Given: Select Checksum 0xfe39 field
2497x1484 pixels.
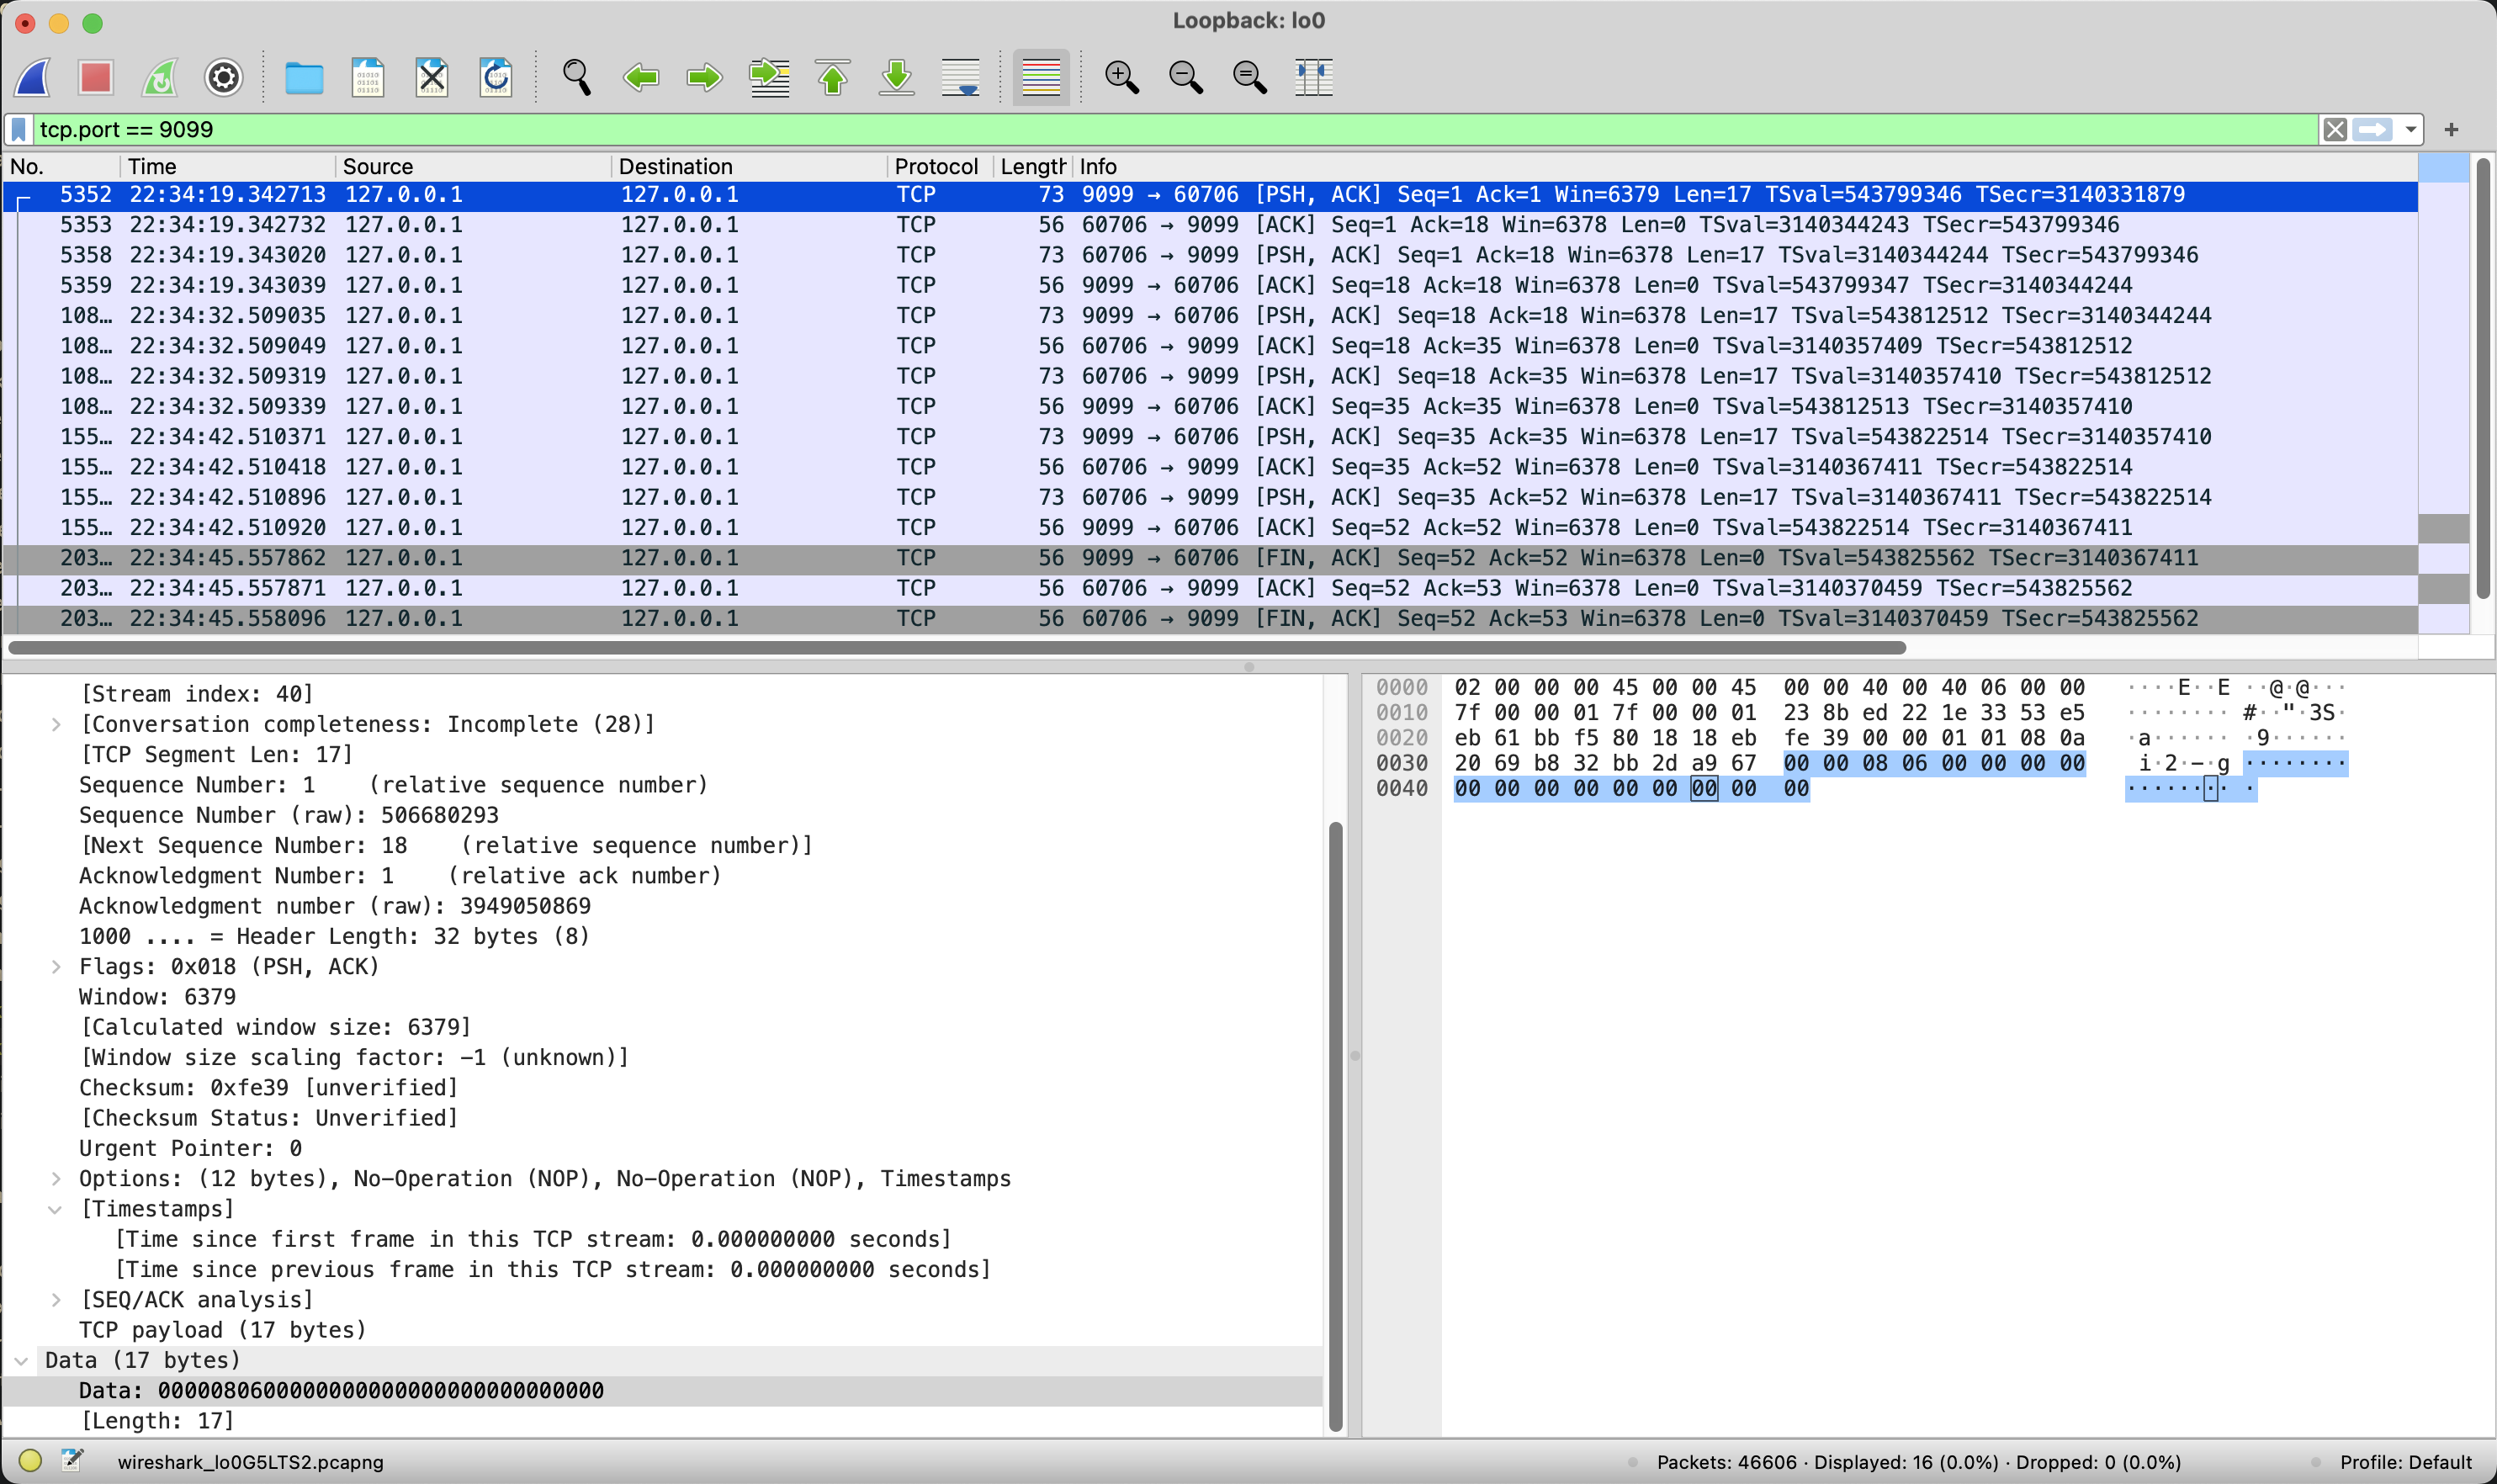Looking at the screenshot, I should [268, 1087].
